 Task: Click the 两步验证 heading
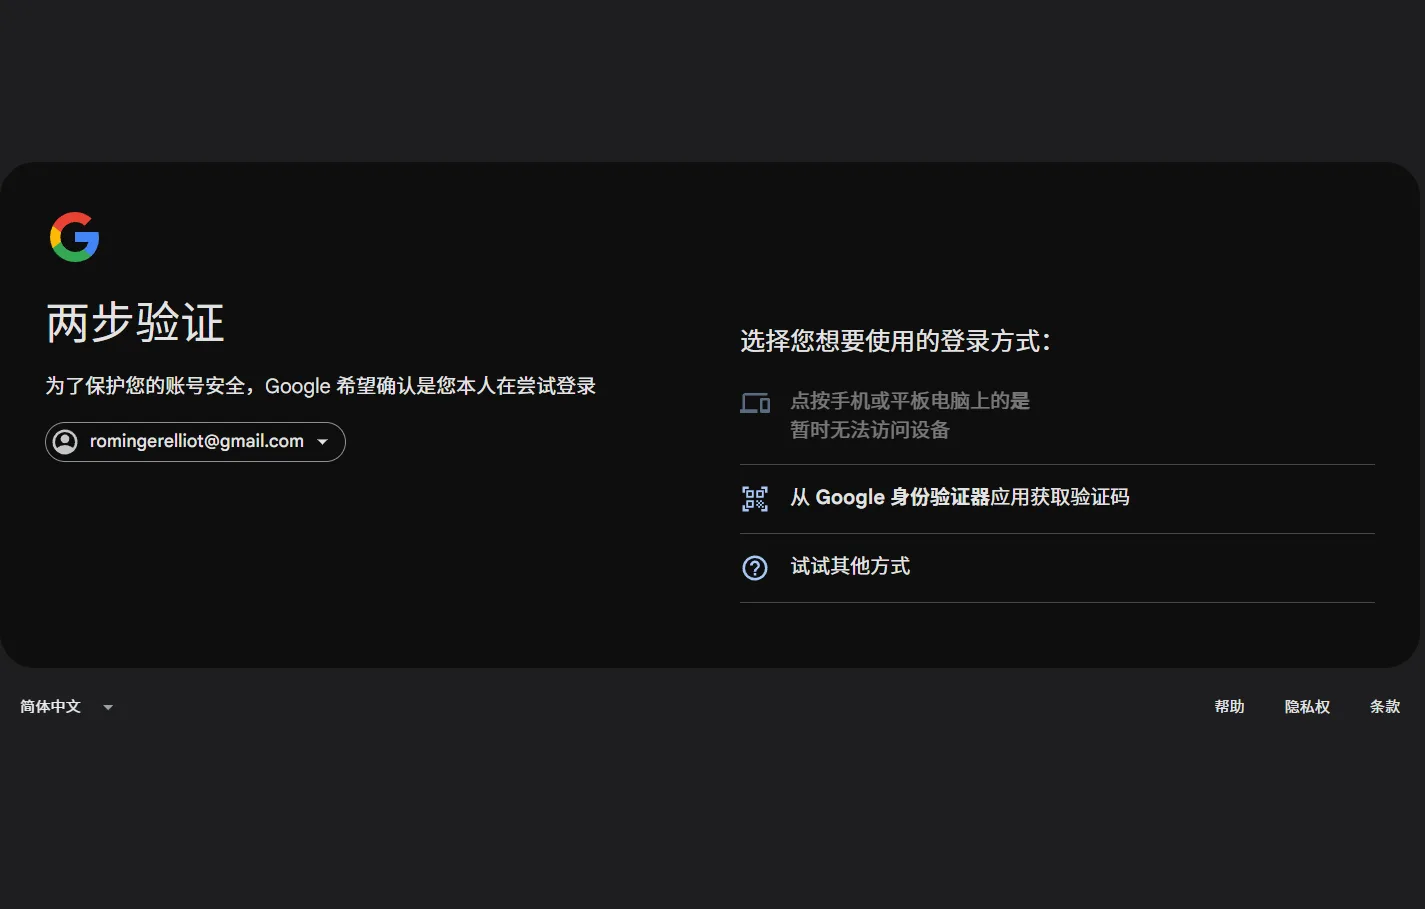pos(135,323)
